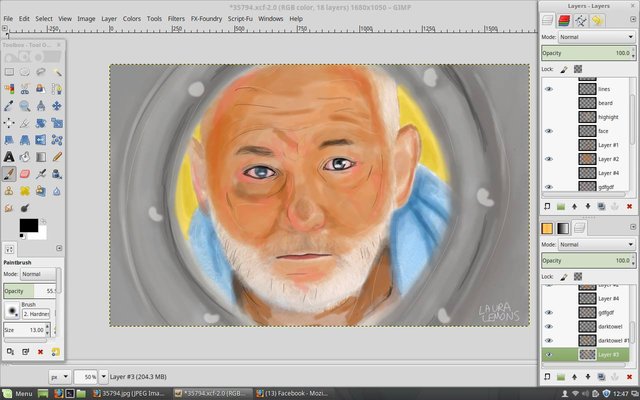Screen dimensions: 640x400
Task: Hide the selected Layer #3
Action: [549, 355]
